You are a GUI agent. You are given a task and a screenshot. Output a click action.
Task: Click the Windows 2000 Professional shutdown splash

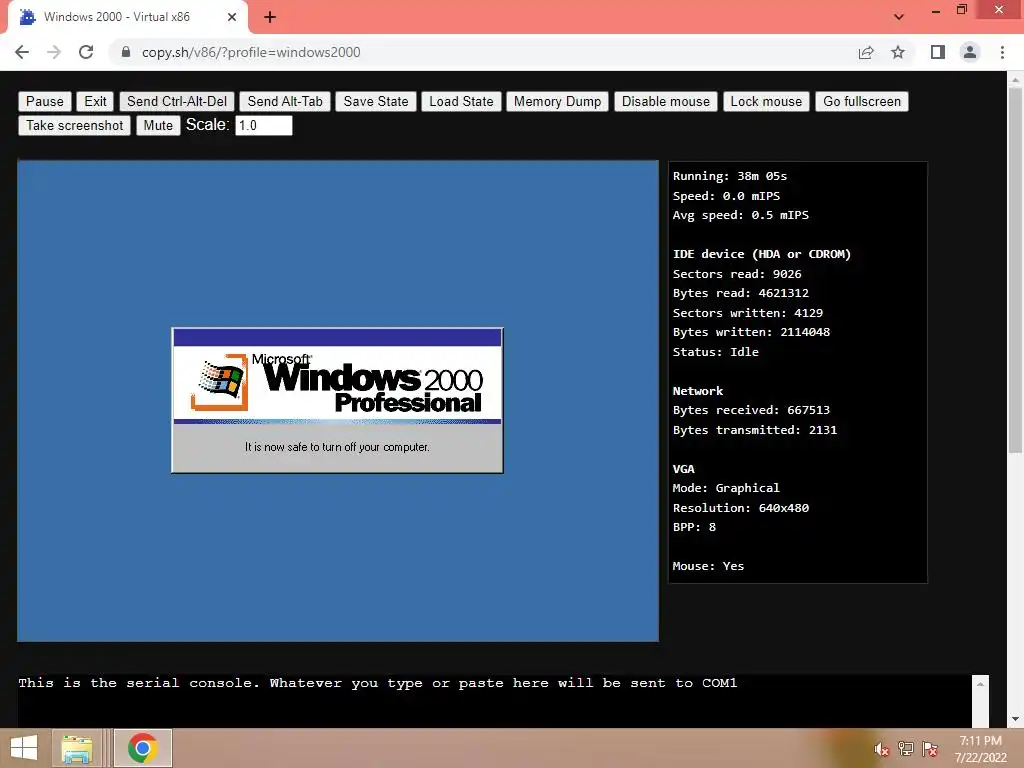coord(337,400)
